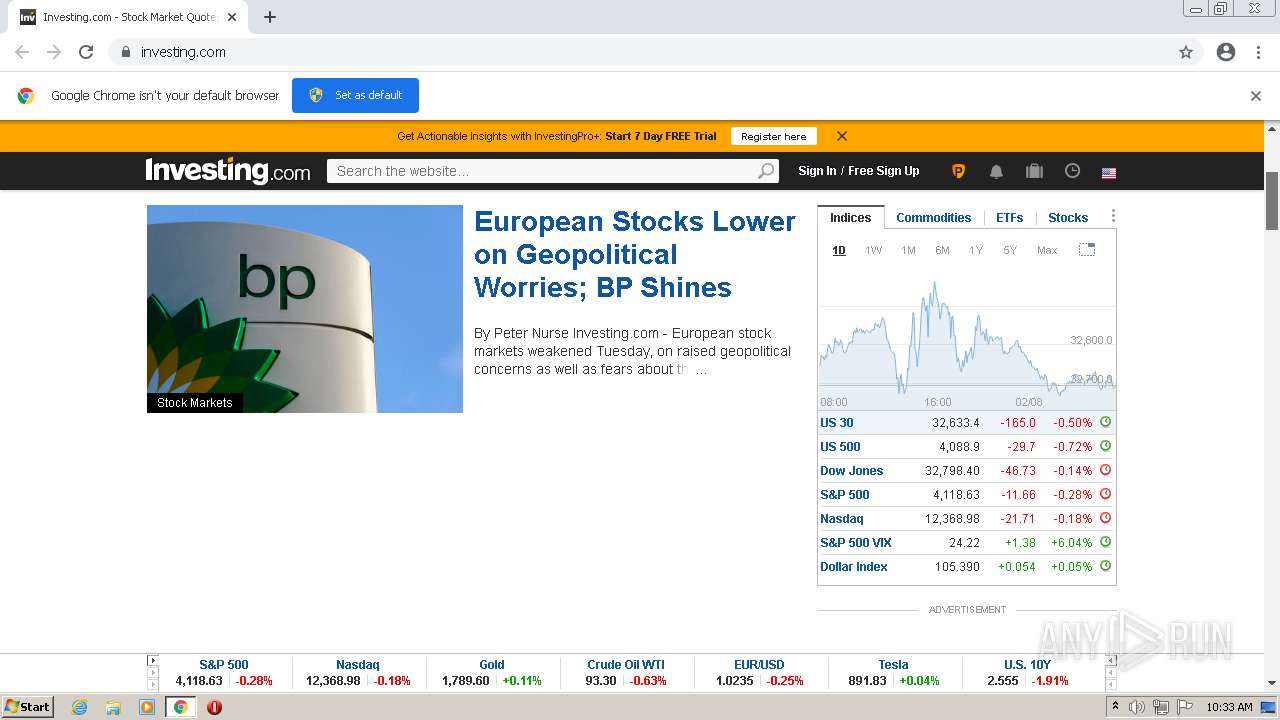Click EUR/USD in the bottom ticker bar

coord(759,664)
